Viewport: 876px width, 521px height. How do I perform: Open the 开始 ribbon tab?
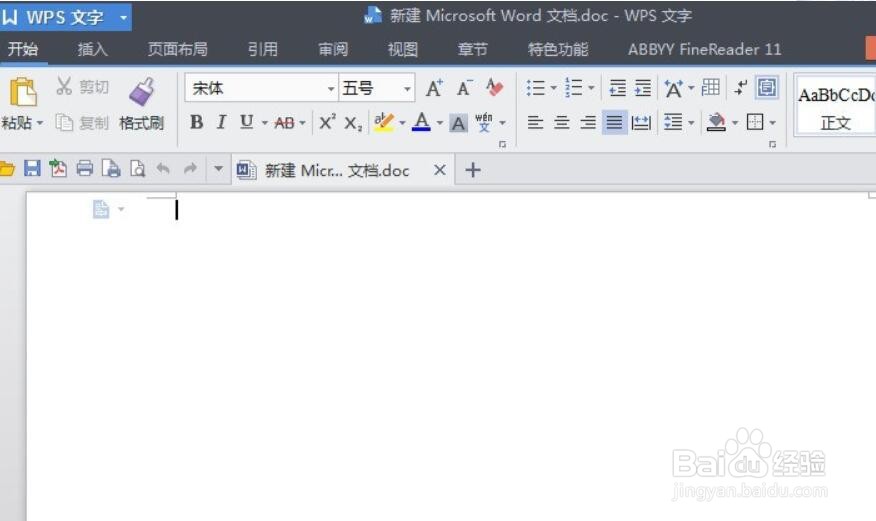point(23,49)
